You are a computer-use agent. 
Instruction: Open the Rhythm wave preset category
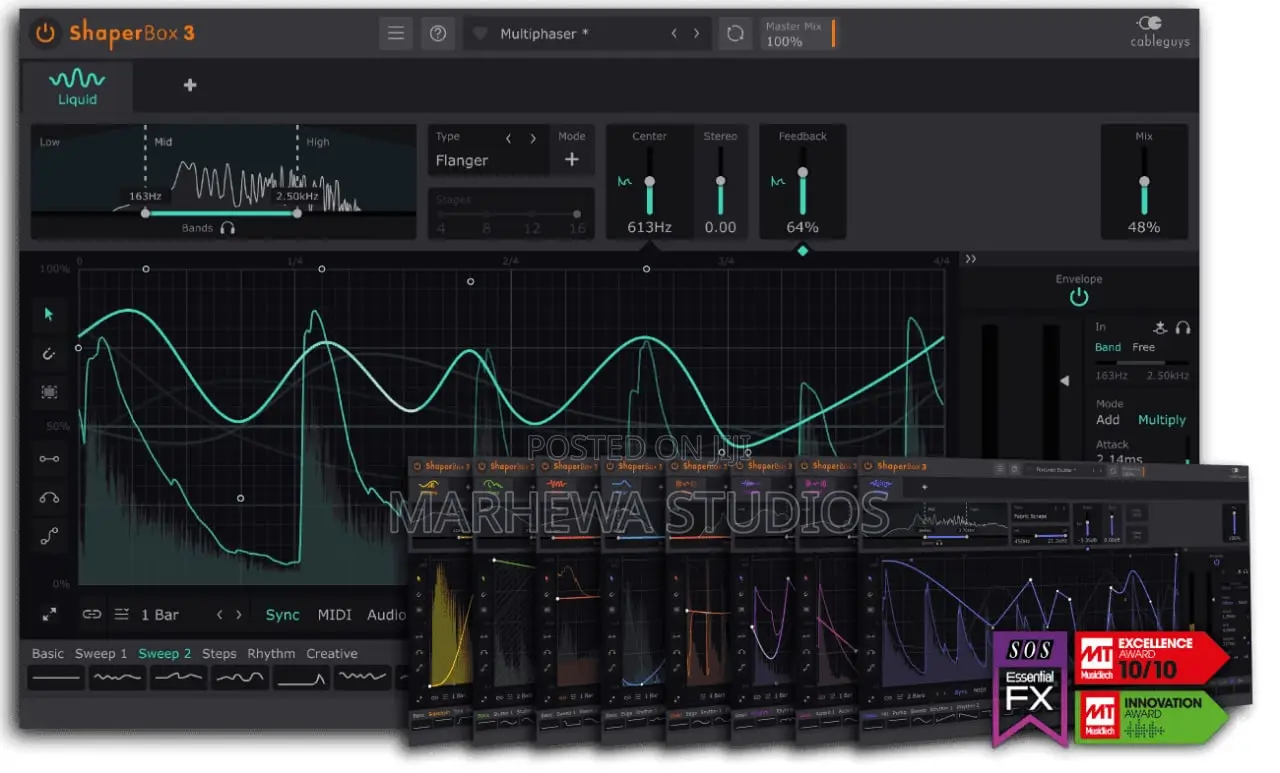click(x=272, y=653)
